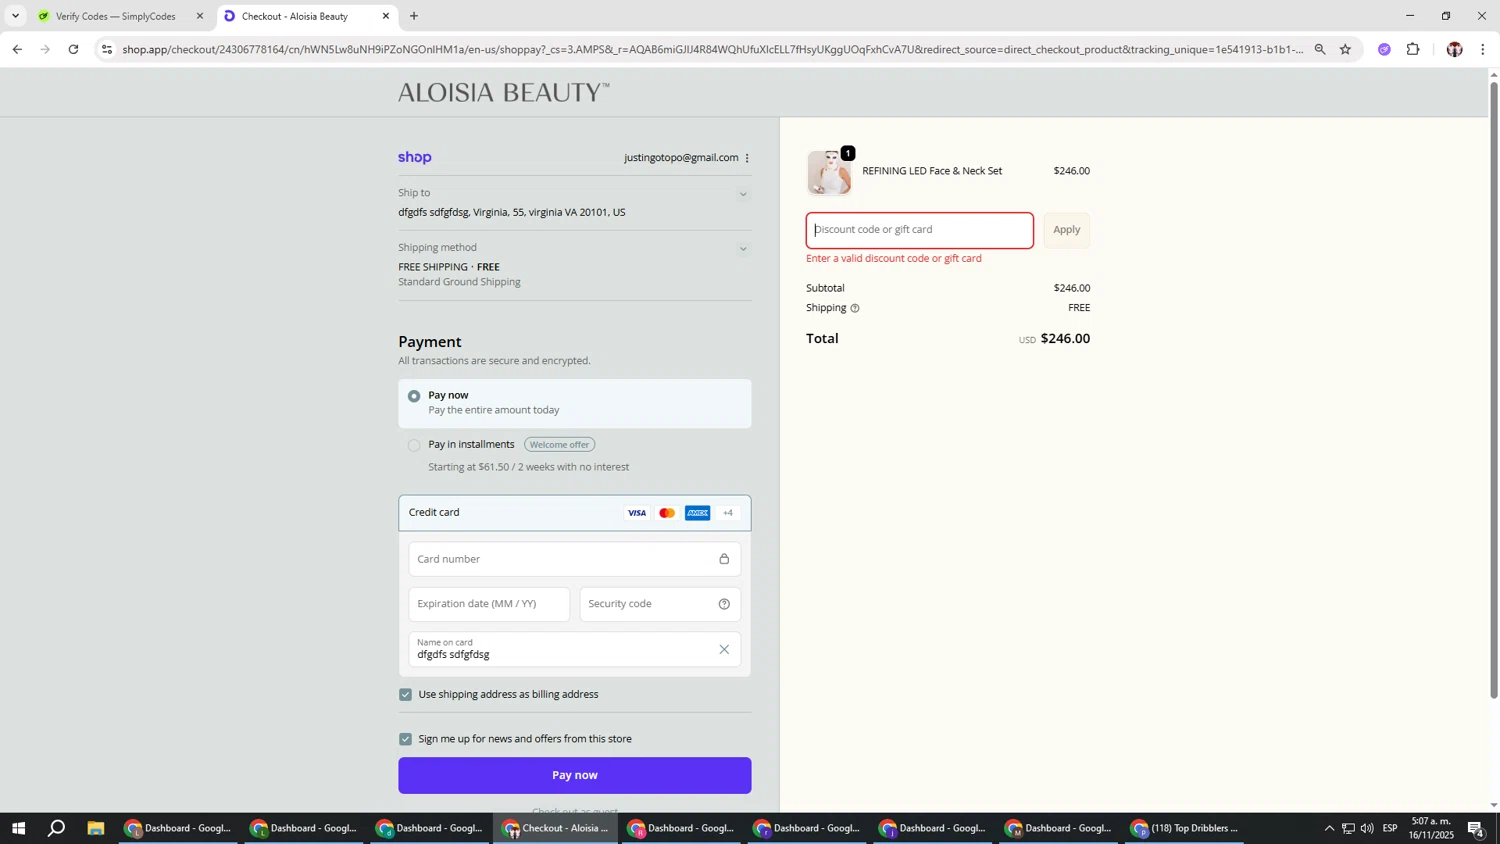1500x844 pixels.
Task: Click the American Express icon
Action: tap(698, 513)
